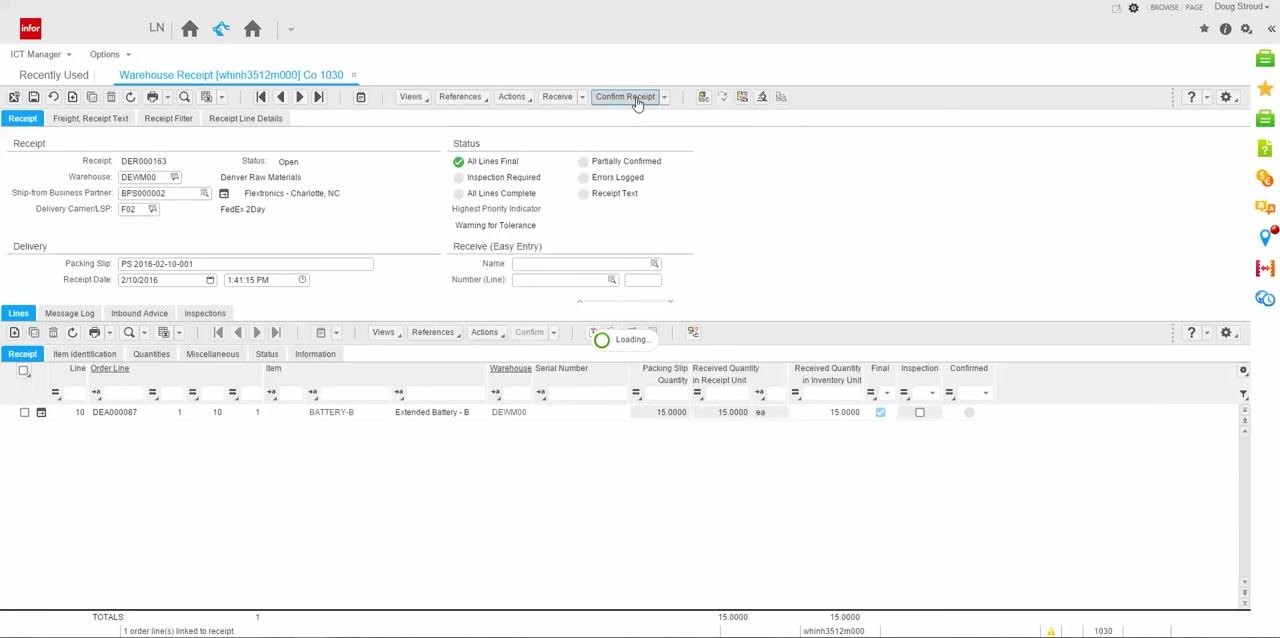Open the Options dropdown menu
1280x638 pixels.
coord(110,54)
